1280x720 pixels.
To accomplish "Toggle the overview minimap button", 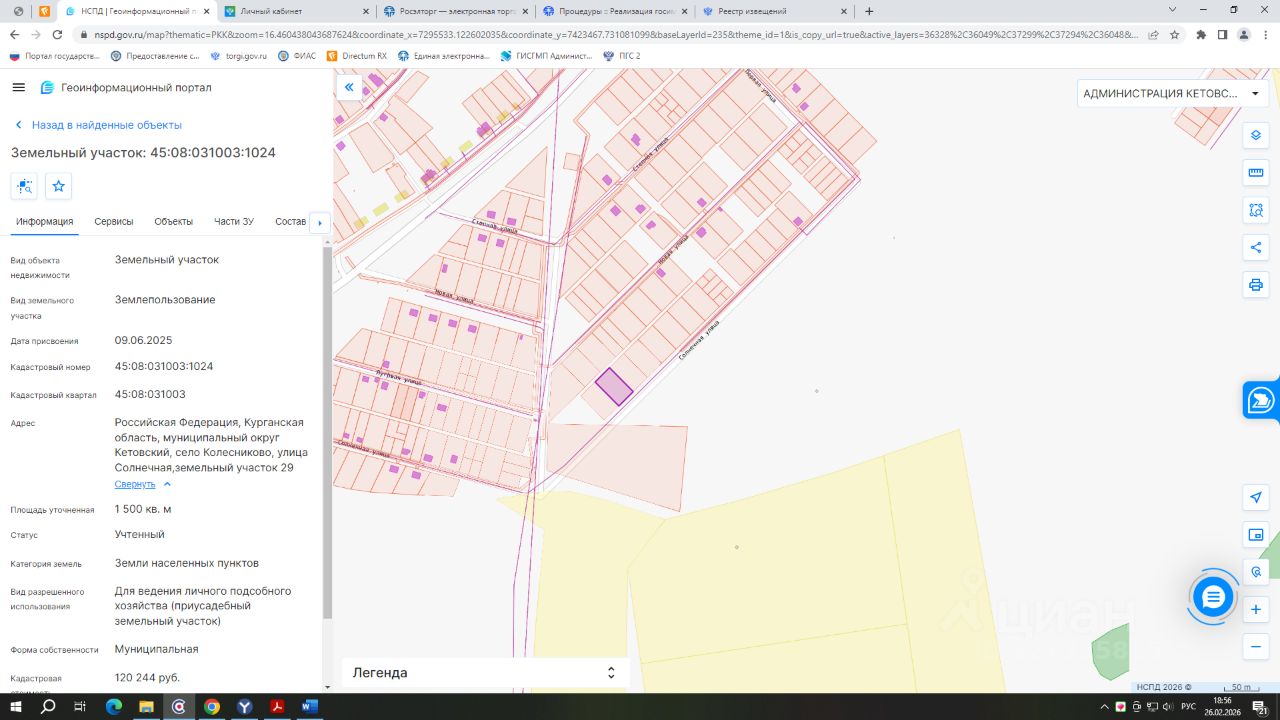I will coord(1256,535).
